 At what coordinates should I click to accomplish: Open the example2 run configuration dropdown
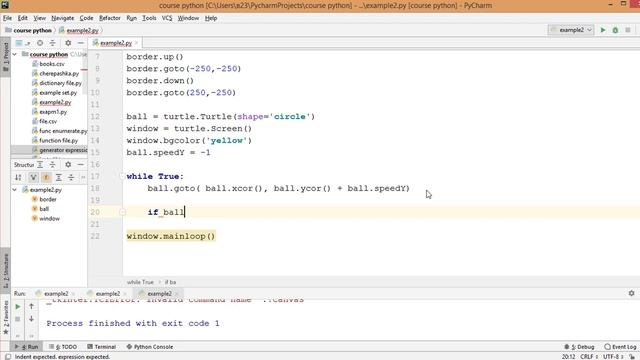[571, 30]
